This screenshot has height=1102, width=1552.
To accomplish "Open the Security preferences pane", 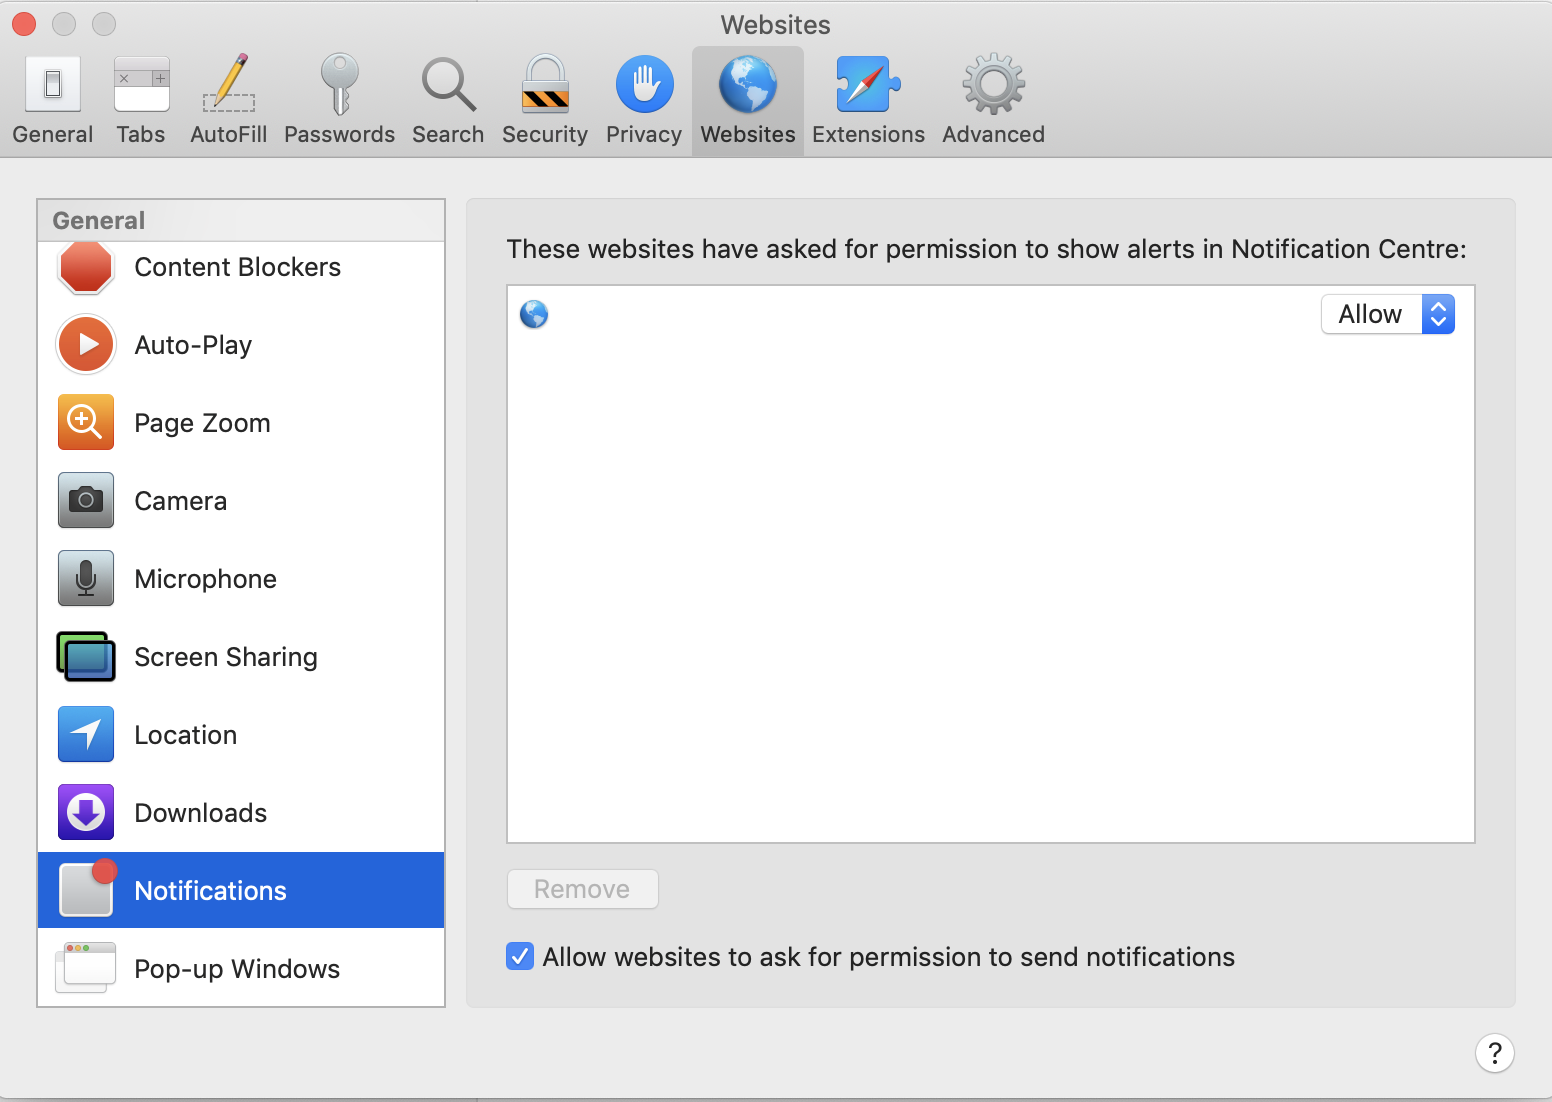I will [545, 100].
